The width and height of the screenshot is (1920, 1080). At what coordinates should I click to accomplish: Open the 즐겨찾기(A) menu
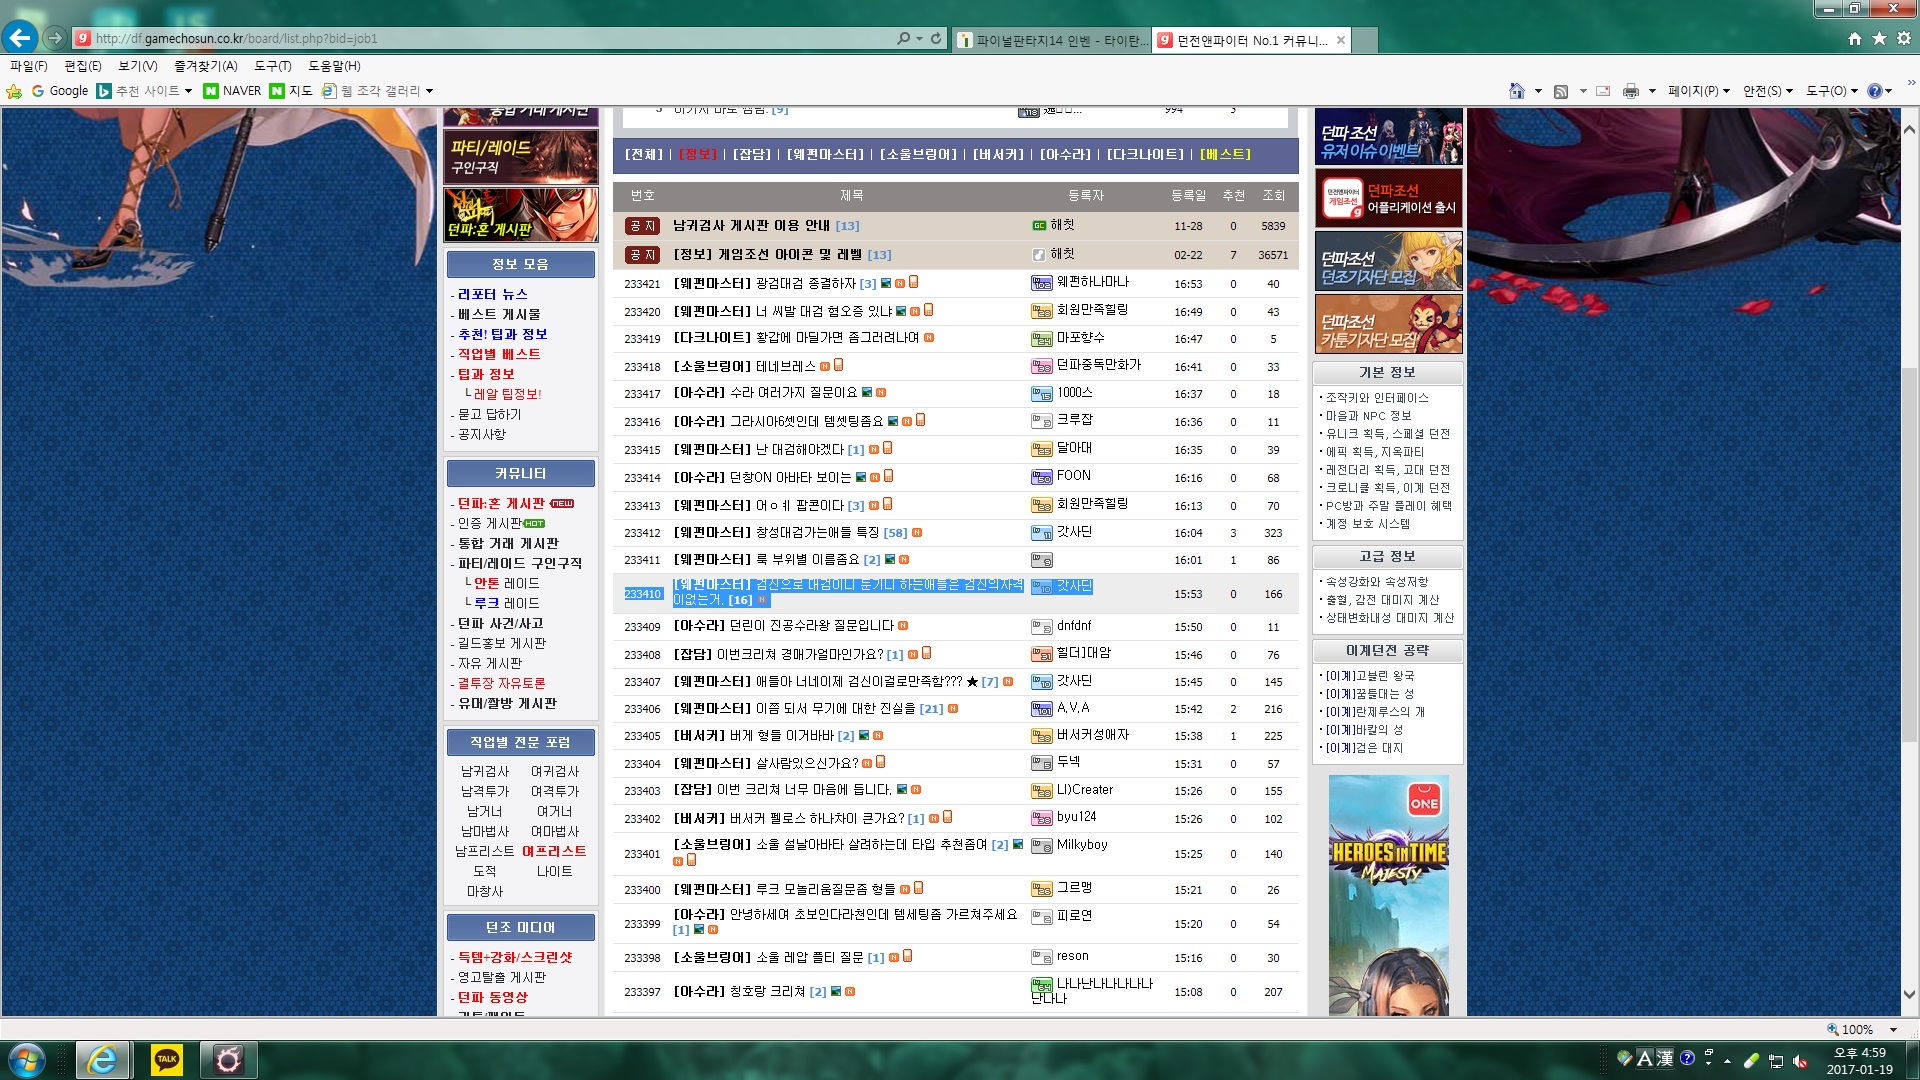point(205,66)
